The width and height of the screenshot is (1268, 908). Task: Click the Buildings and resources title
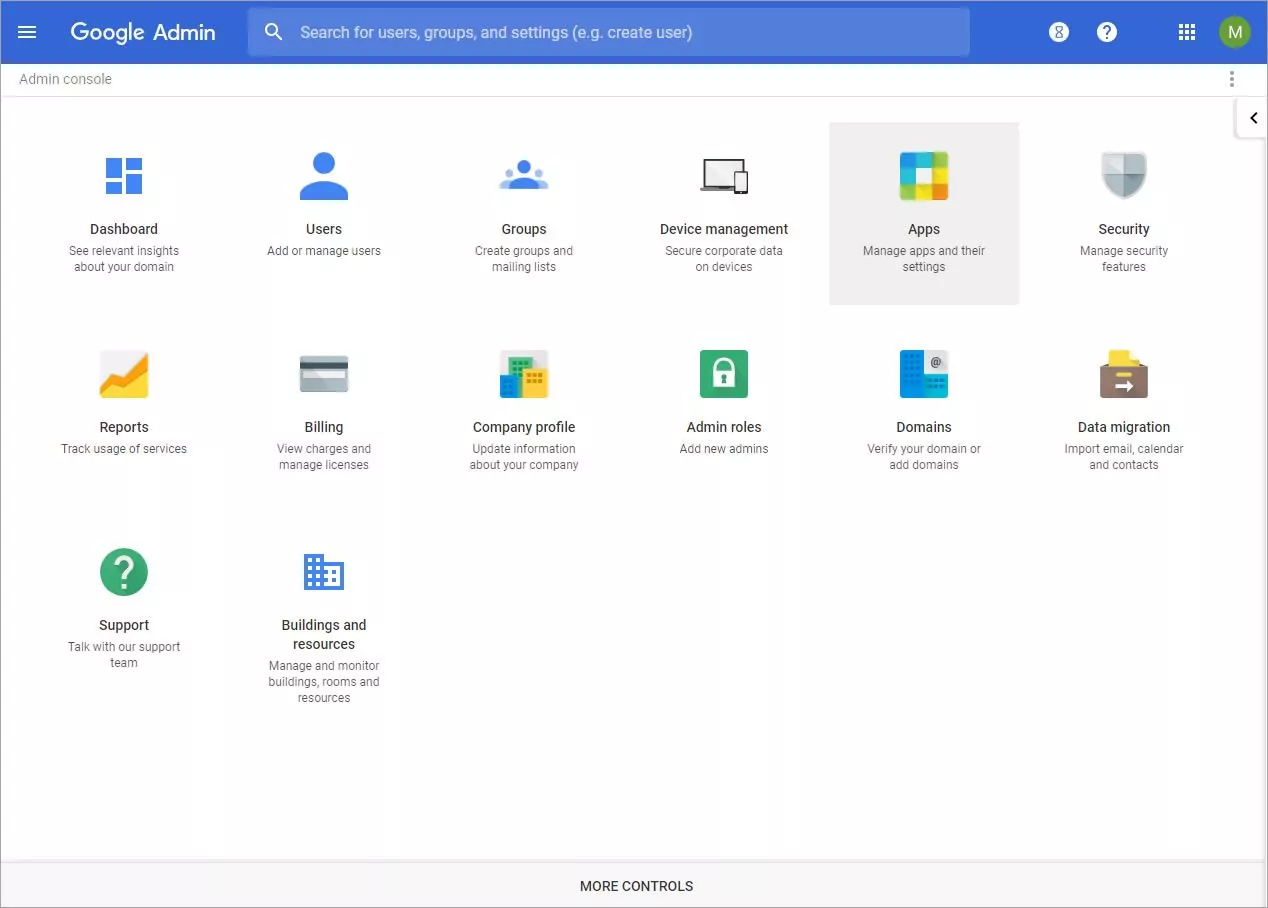324,634
